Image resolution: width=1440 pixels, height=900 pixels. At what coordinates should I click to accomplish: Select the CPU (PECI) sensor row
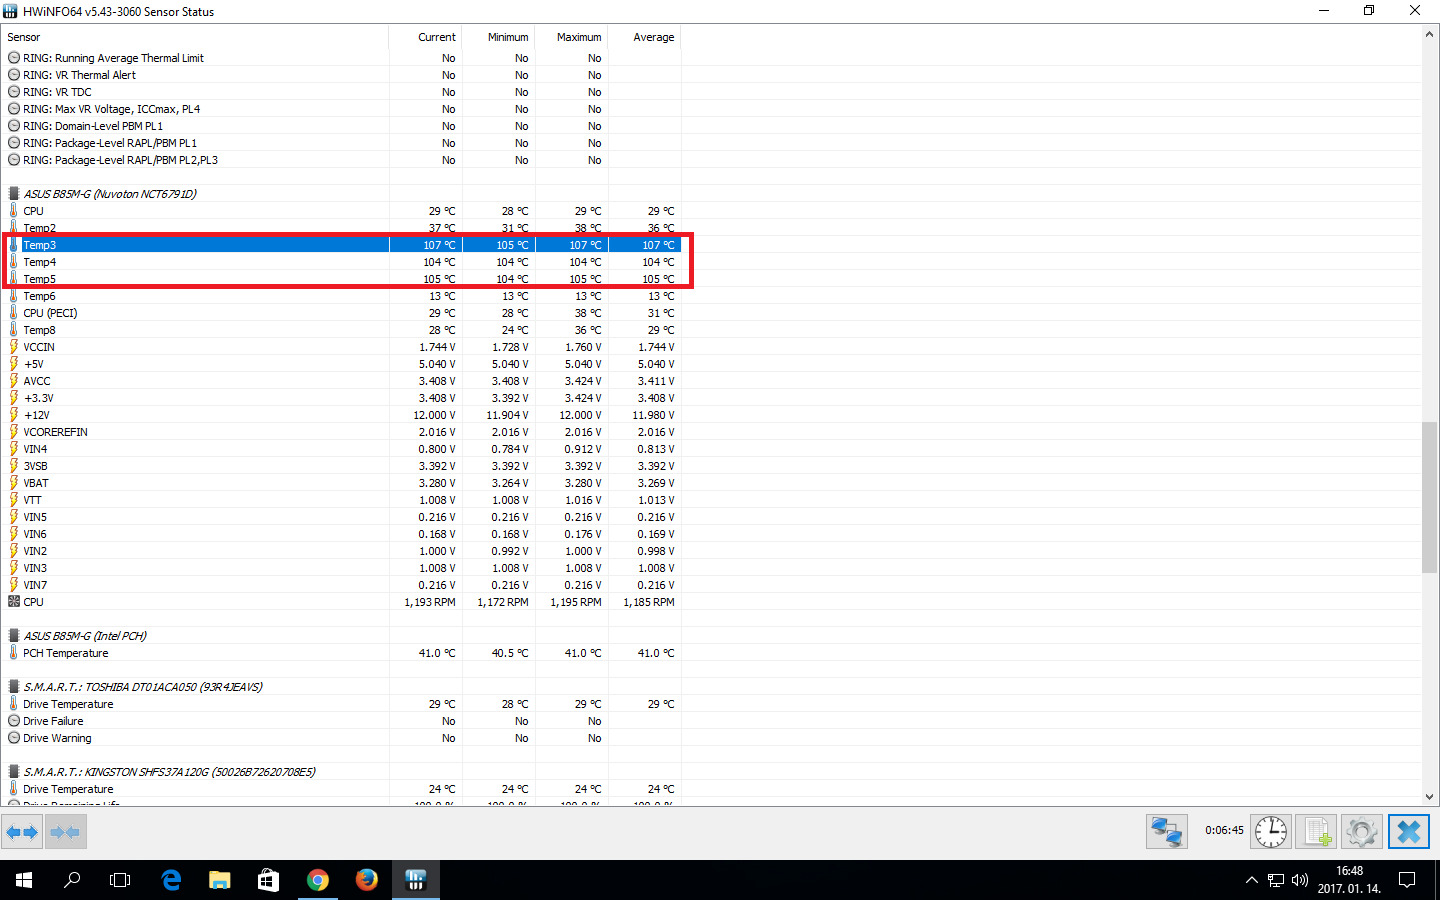[x=342, y=313]
